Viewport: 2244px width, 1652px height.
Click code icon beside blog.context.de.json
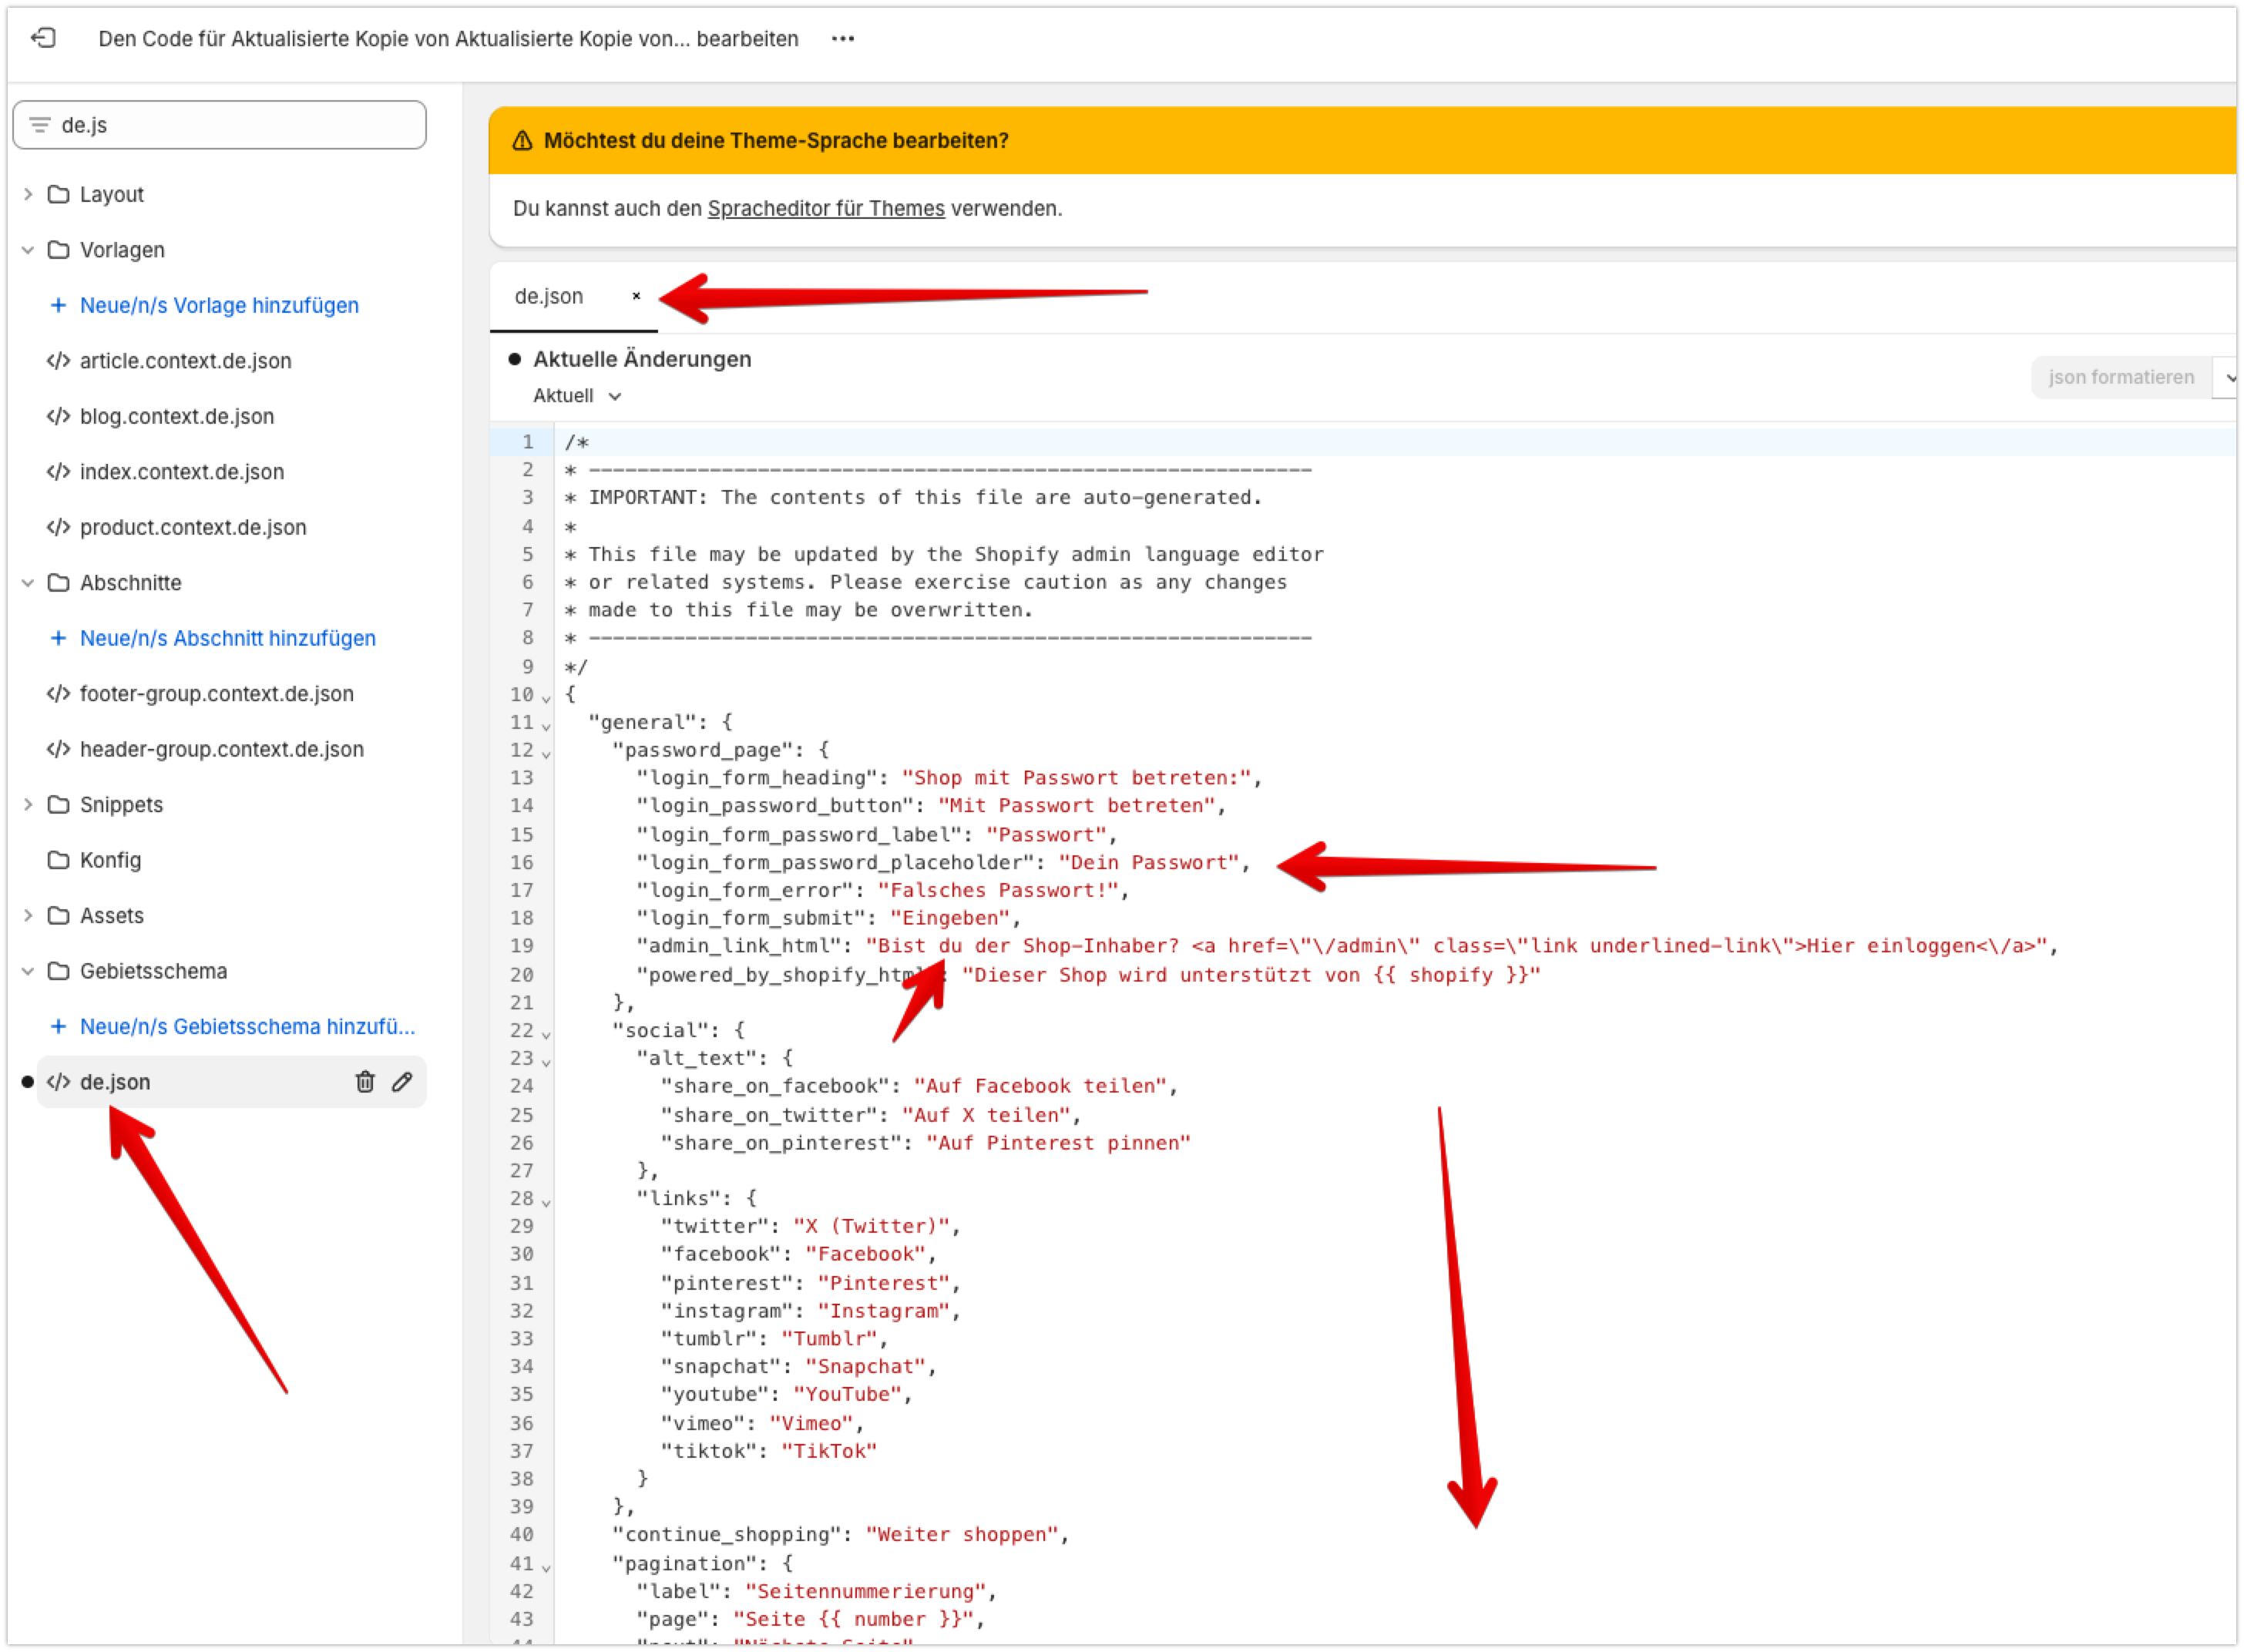coord(58,416)
